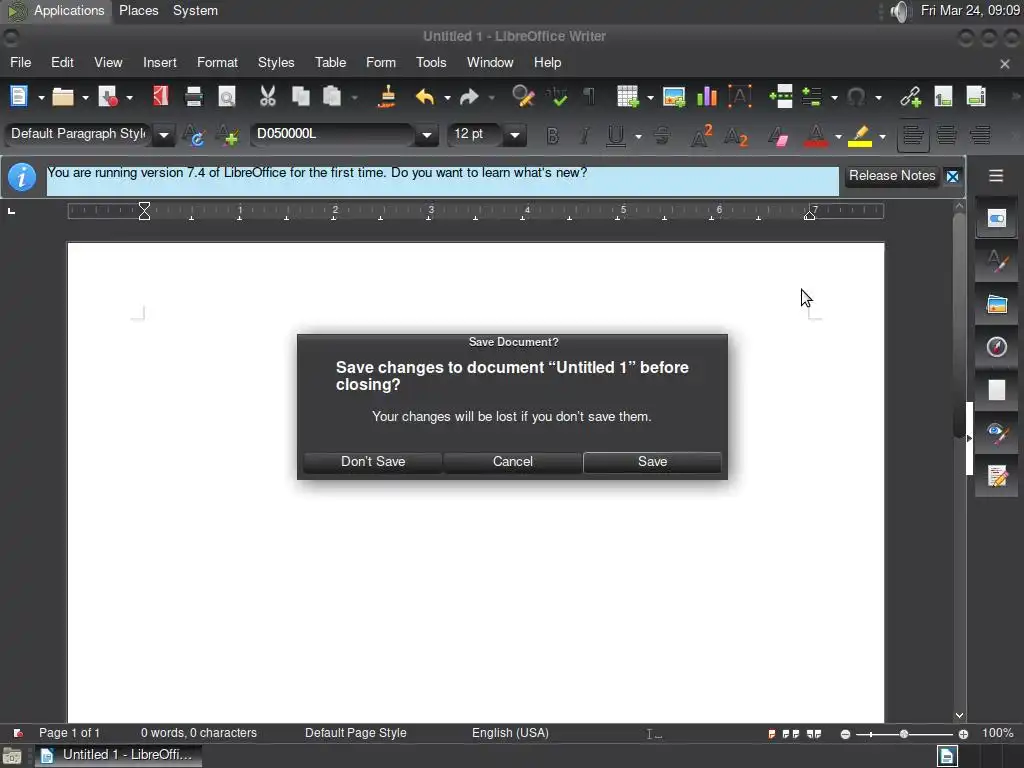
Task: Toggle Formatting Marks pilcrow icon
Action: (x=589, y=97)
